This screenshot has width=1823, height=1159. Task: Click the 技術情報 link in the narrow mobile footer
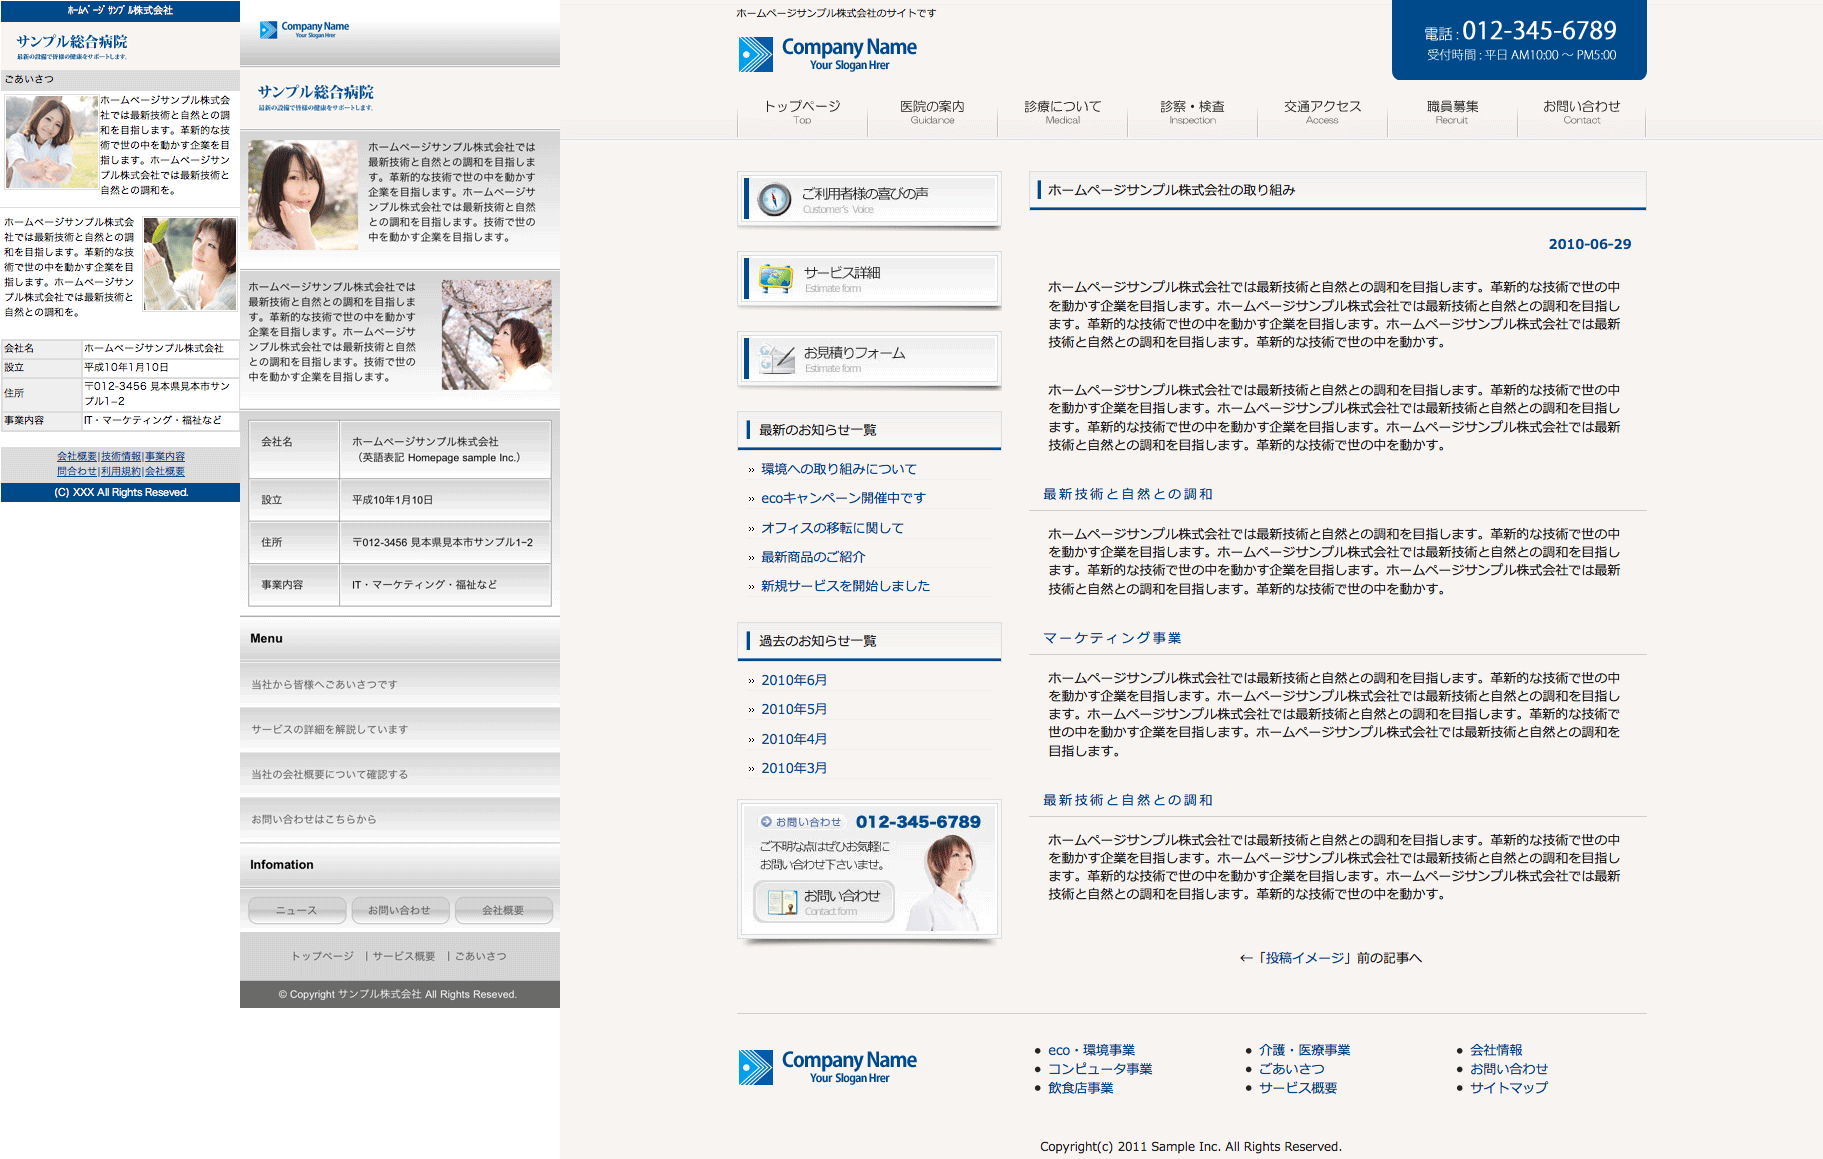click(x=121, y=456)
